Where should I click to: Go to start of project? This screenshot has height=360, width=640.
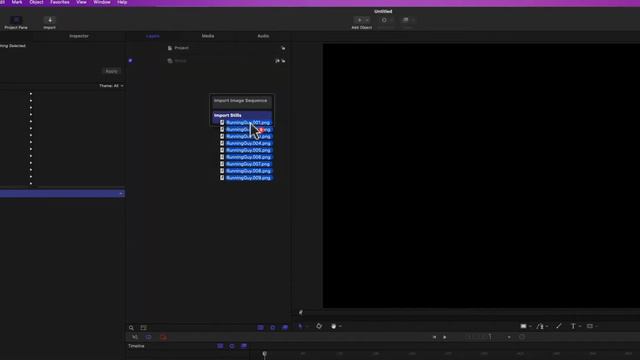[434, 337]
